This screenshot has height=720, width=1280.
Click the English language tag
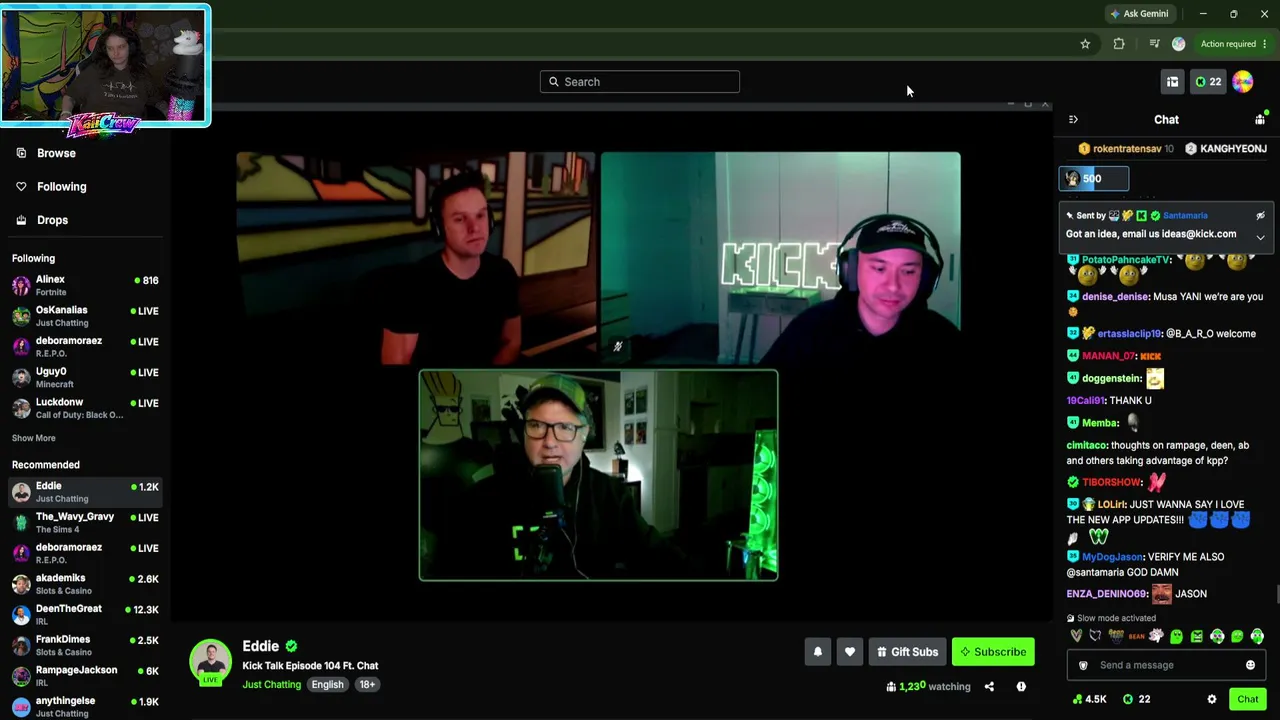(x=327, y=685)
